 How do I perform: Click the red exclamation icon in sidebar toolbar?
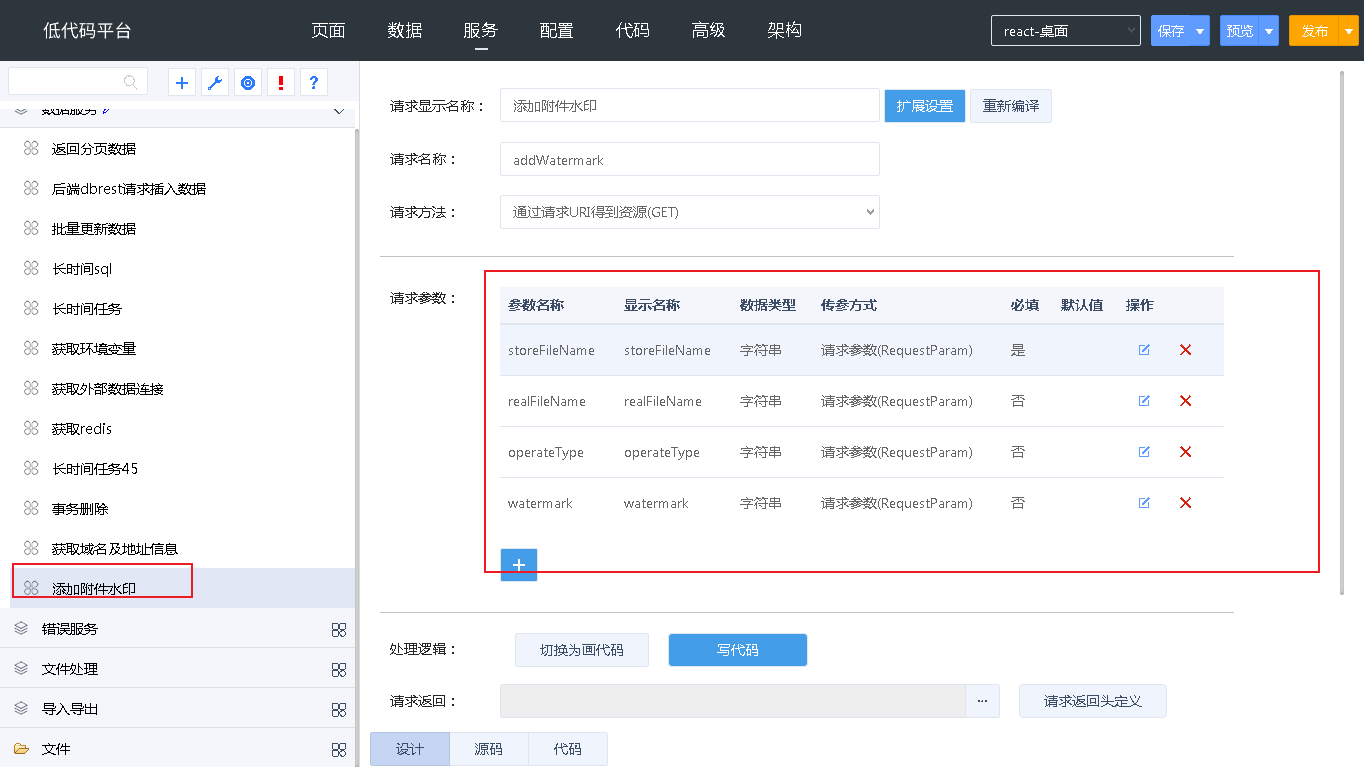click(x=281, y=83)
